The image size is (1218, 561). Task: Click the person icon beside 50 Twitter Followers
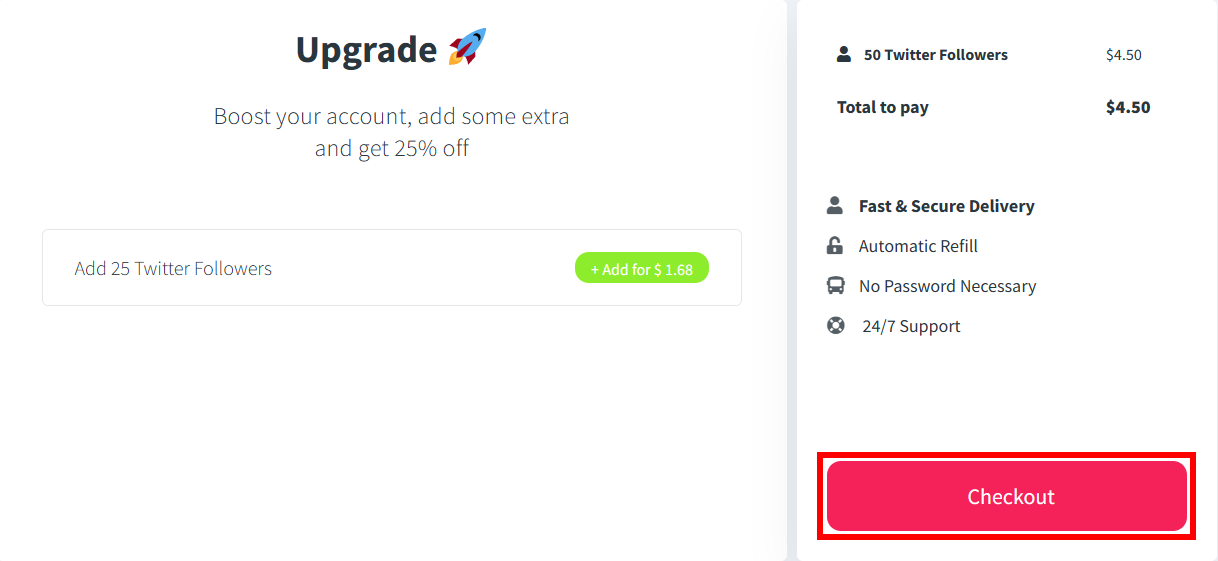(843, 54)
